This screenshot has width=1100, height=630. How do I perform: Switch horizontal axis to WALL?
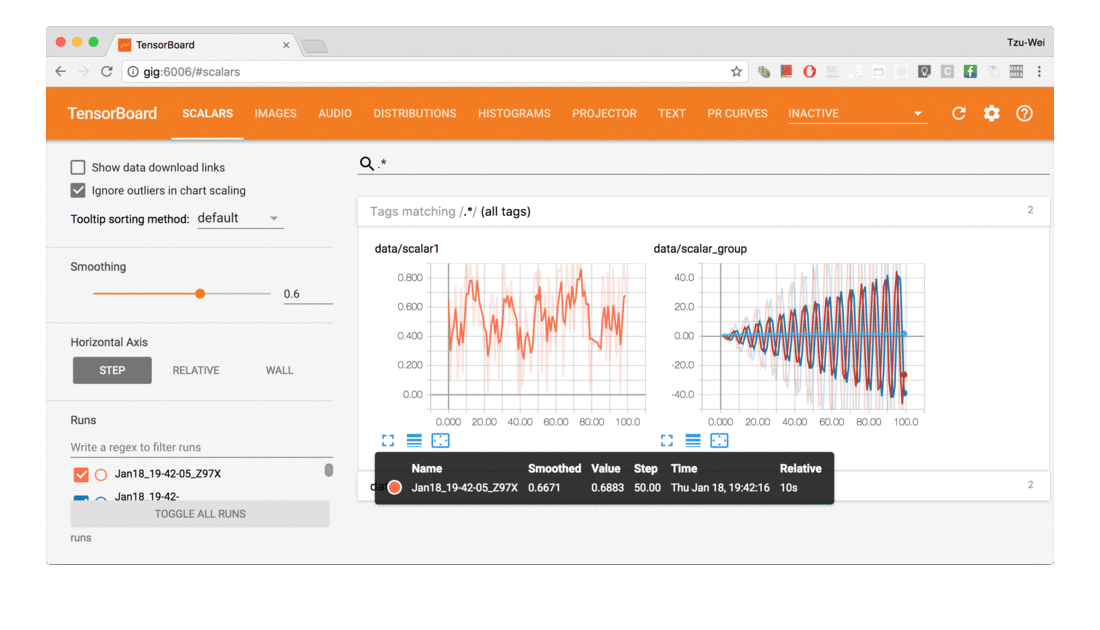pyautogui.click(x=278, y=370)
